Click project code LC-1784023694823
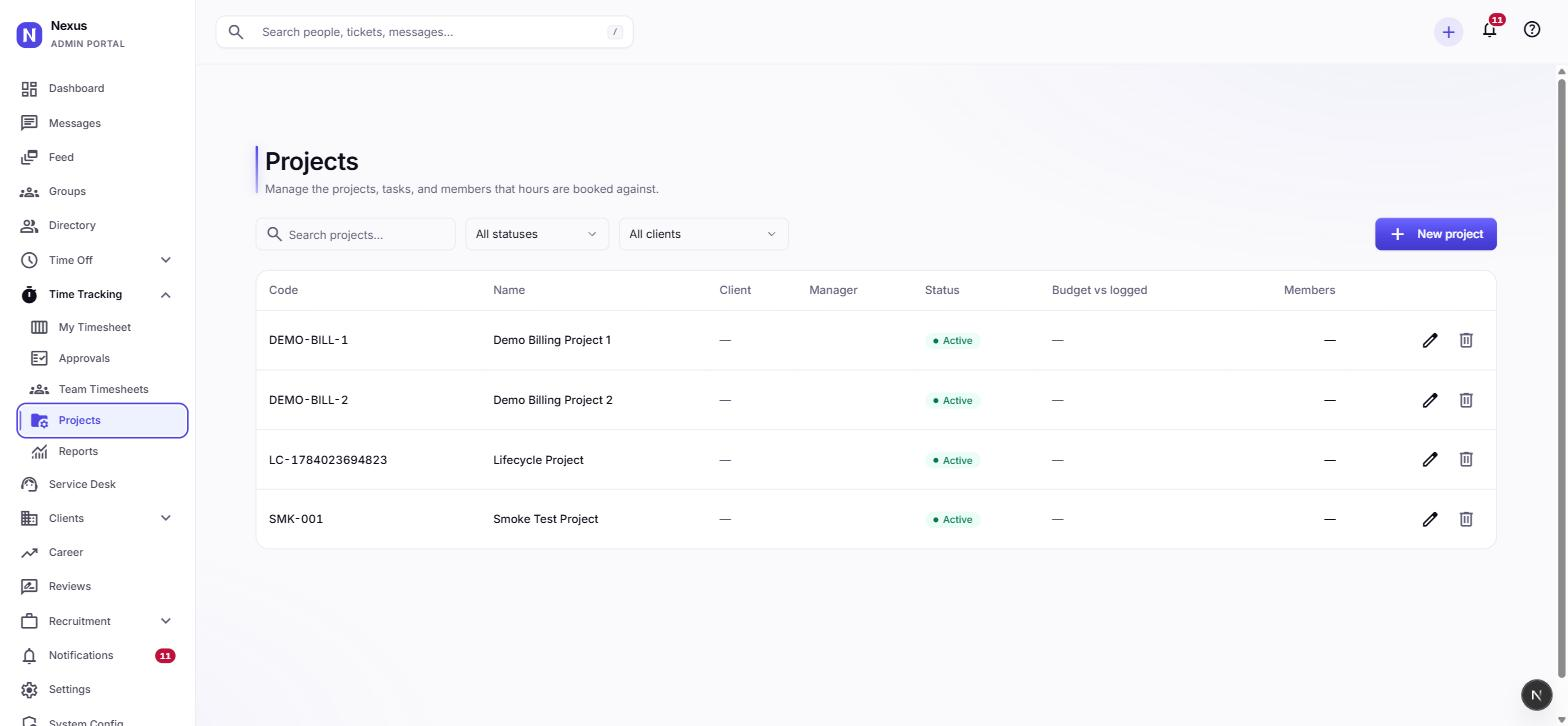 (x=328, y=460)
